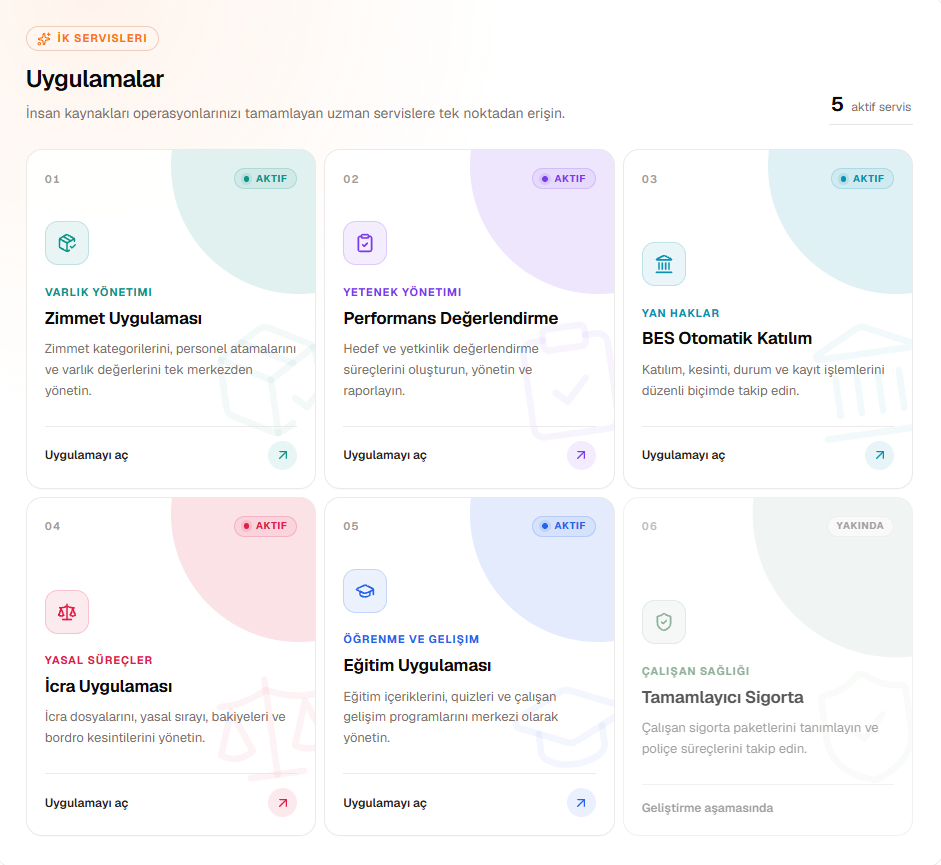
Task: Click the Zimmet Uygulaması box icon
Action: click(x=67, y=243)
